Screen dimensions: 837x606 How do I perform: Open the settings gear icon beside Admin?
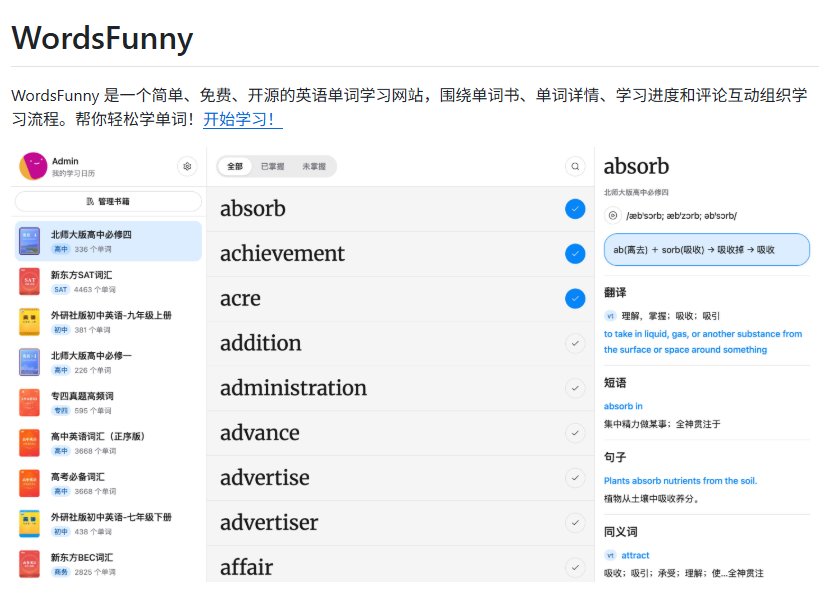[187, 167]
